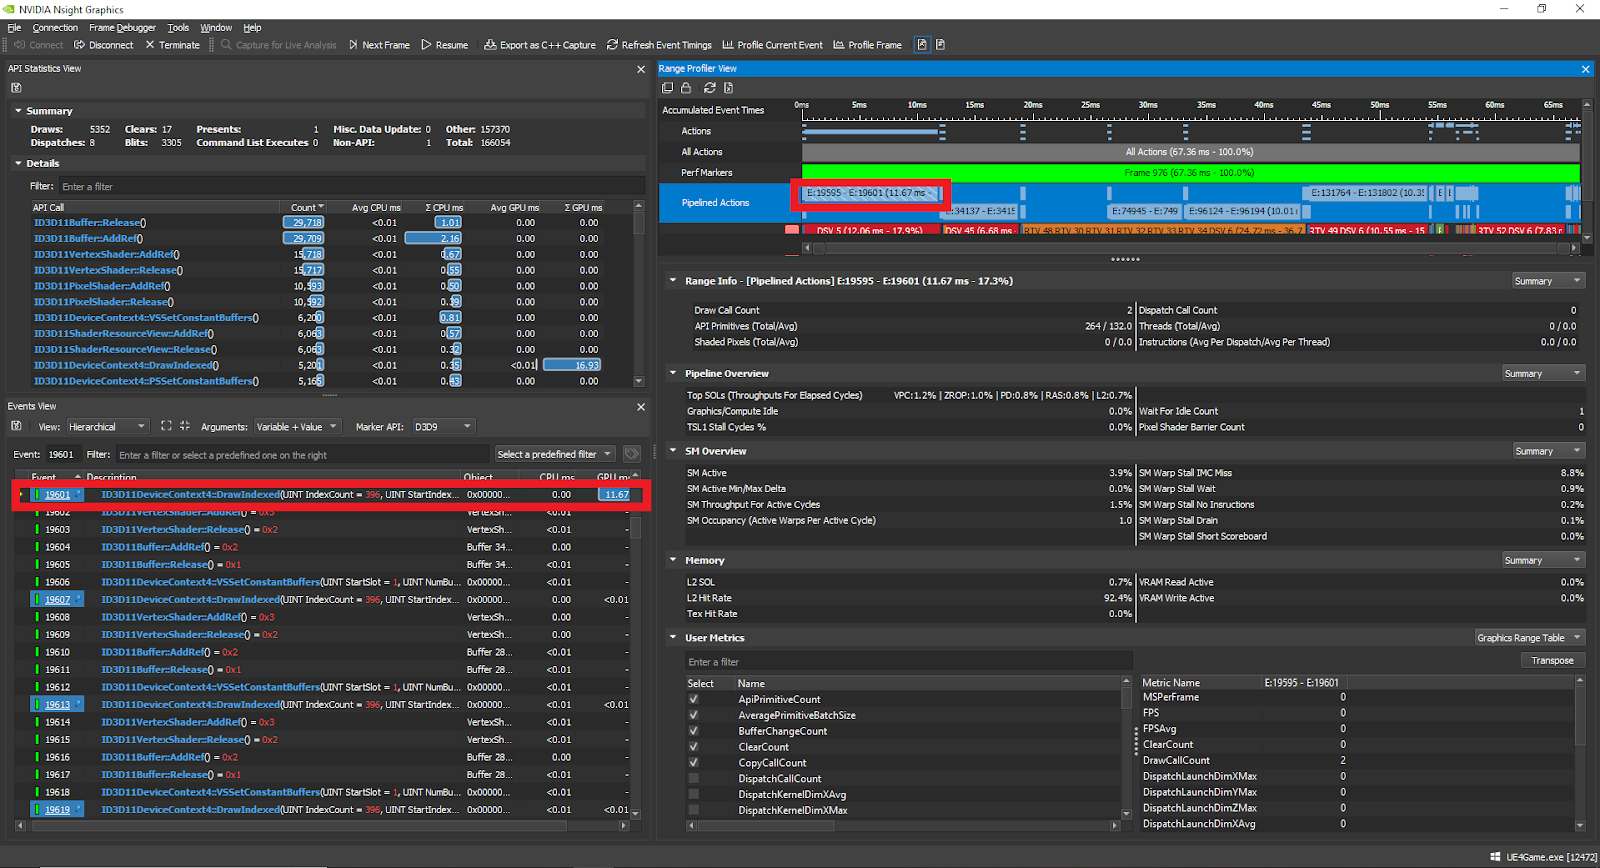Click the Connect toolbar button
Image resolution: width=1600 pixels, height=868 pixels.
click(x=39, y=45)
